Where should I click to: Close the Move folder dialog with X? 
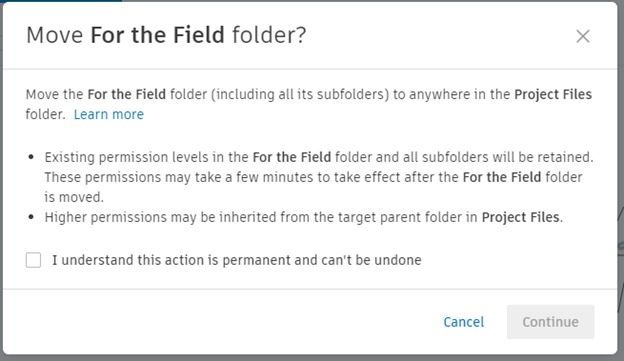pyautogui.click(x=583, y=36)
